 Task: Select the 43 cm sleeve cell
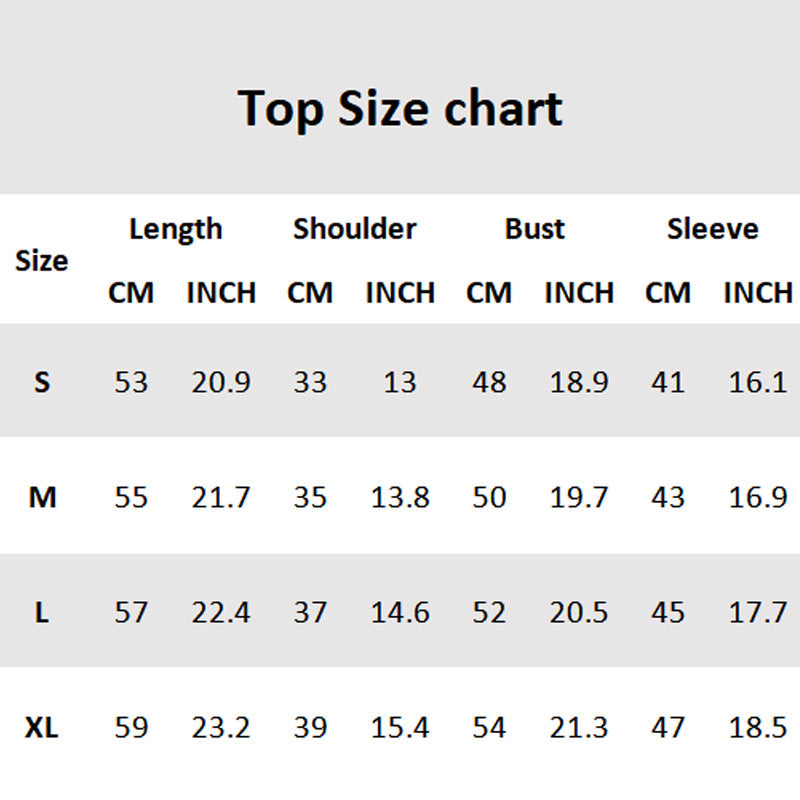tap(668, 497)
